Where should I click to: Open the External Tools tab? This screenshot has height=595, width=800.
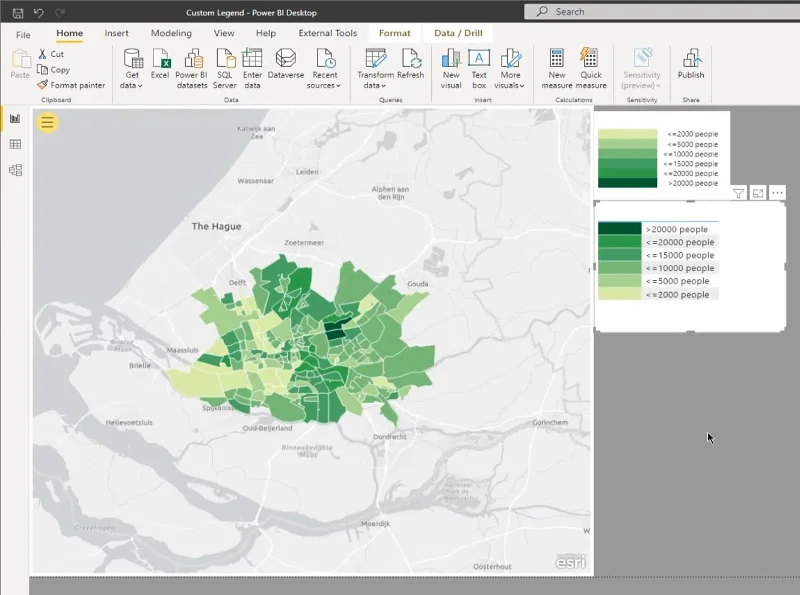point(328,33)
